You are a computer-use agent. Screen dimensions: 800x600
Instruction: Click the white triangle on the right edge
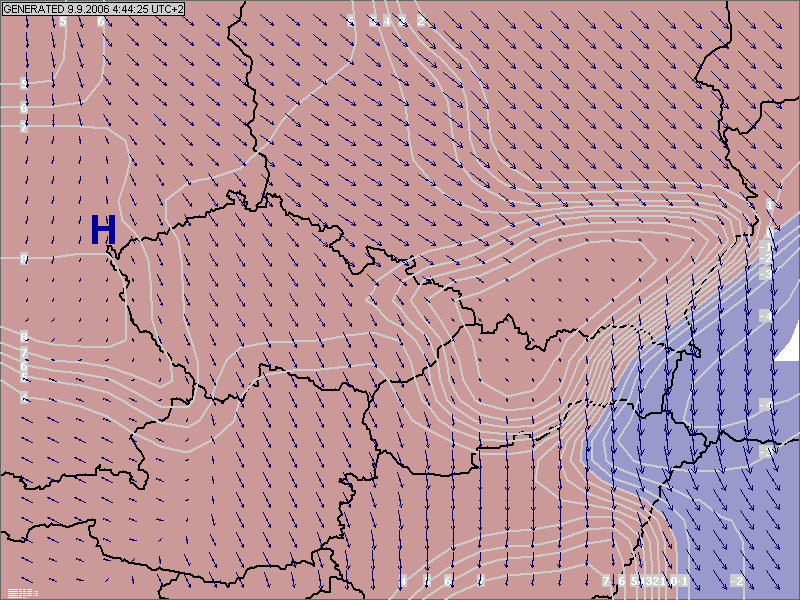[x=789, y=347]
